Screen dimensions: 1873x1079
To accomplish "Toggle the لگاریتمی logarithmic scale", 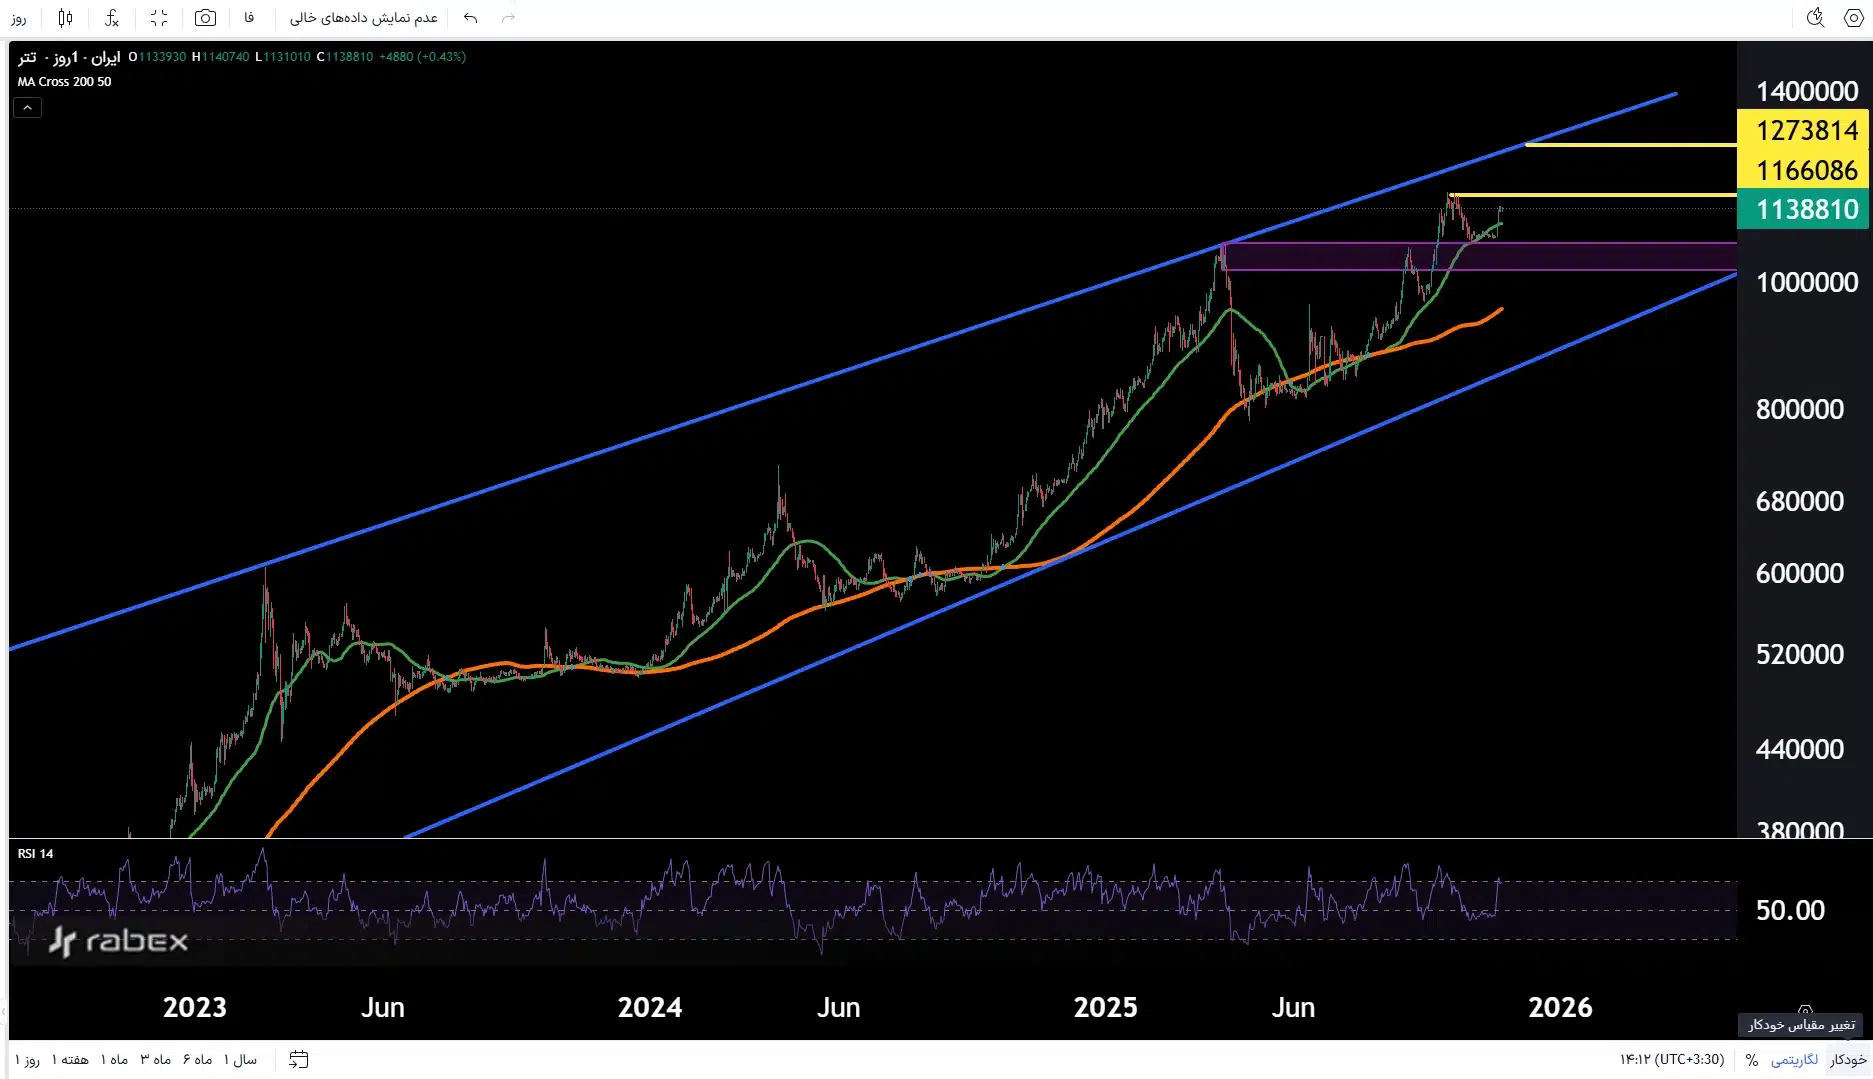I will click(x=1795, y=1060).
